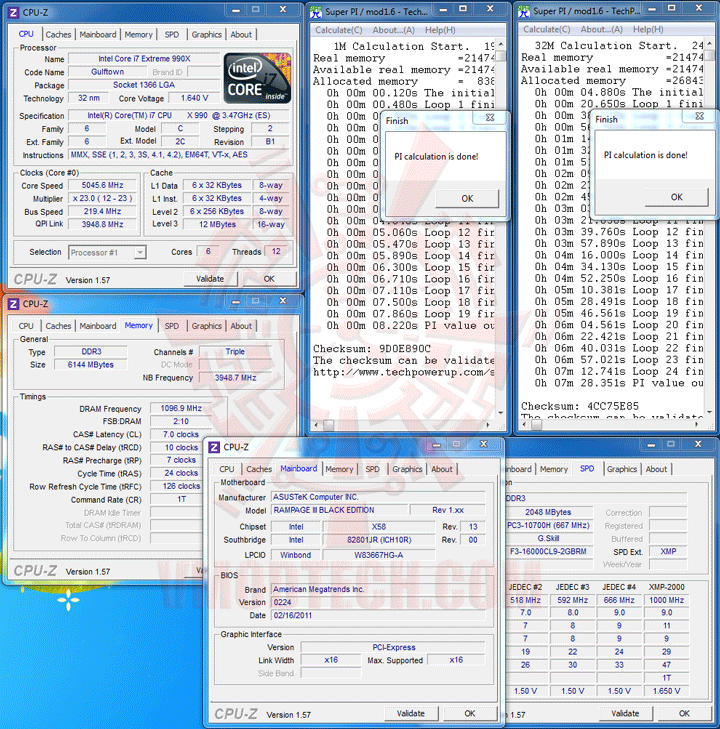
Task: Click the Core Voltage value 1.640 V
Action: [x=194, y=98]
